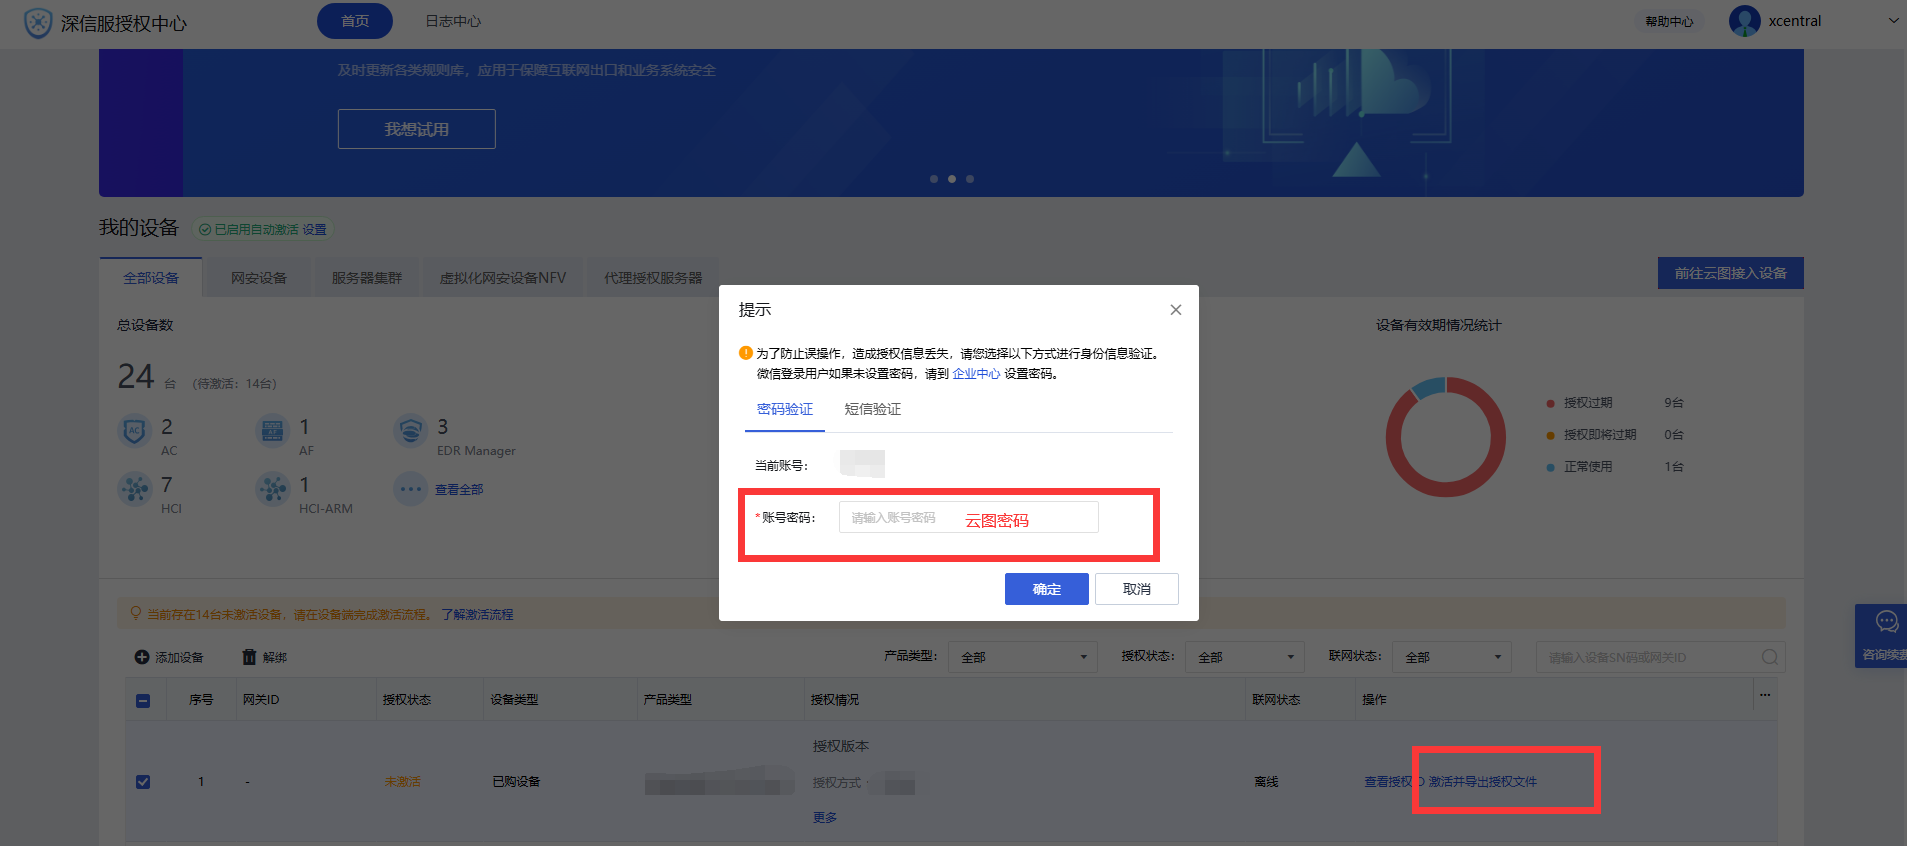This screenshot has width=1907, height=846.
Task: Click 激活并导出授权文件 link in row 1
Action: tap(1482, 782)
